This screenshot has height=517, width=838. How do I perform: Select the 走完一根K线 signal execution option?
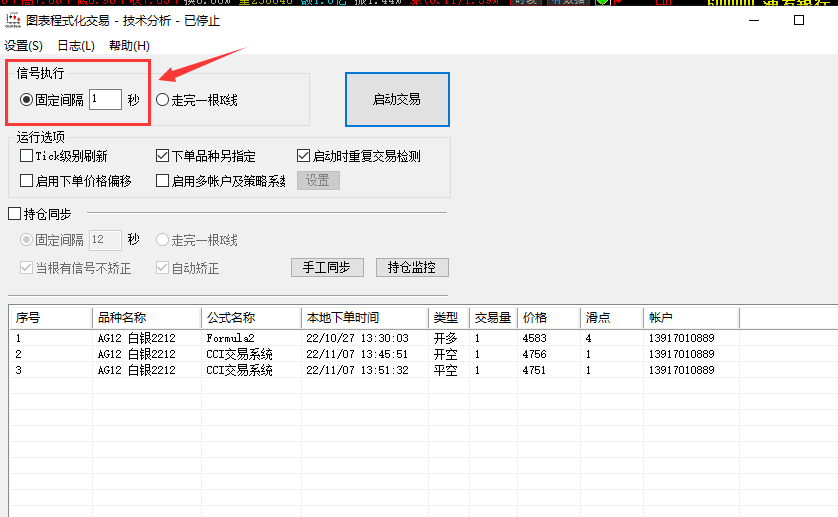tap(162, 100)
